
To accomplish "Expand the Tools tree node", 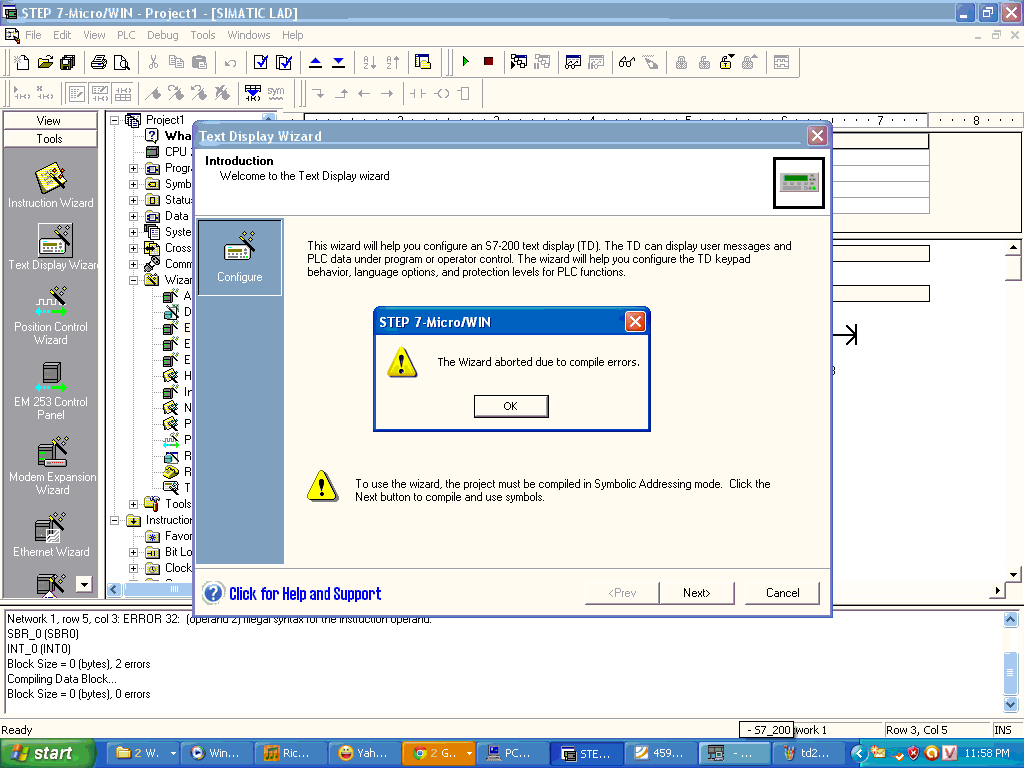I will (133, 504).
